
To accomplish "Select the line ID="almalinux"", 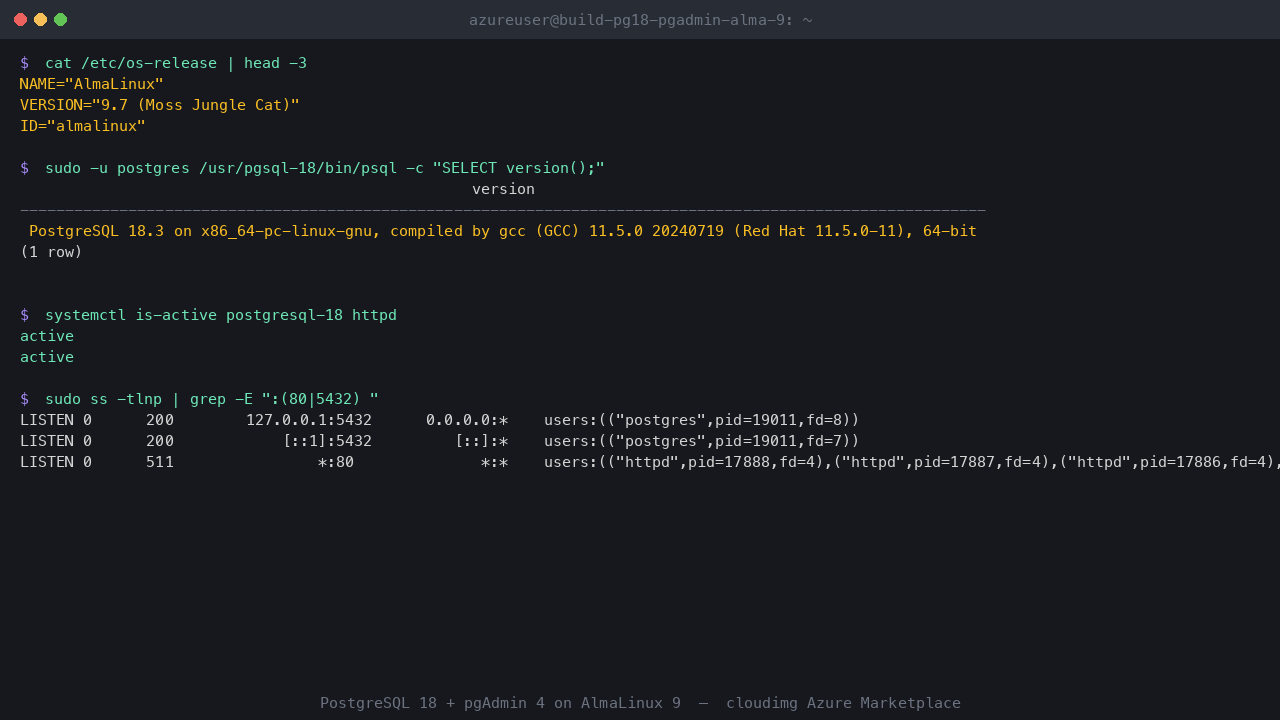I will [x=83, y=126].
